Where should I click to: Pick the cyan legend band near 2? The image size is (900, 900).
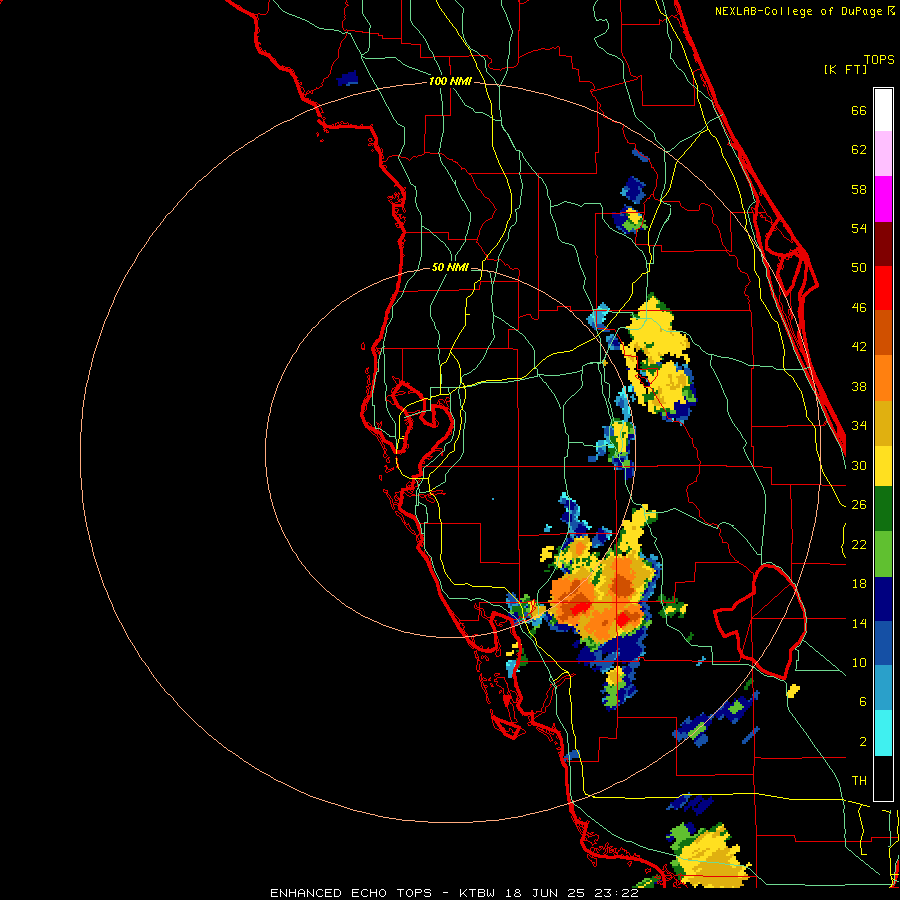coord(883,733)
